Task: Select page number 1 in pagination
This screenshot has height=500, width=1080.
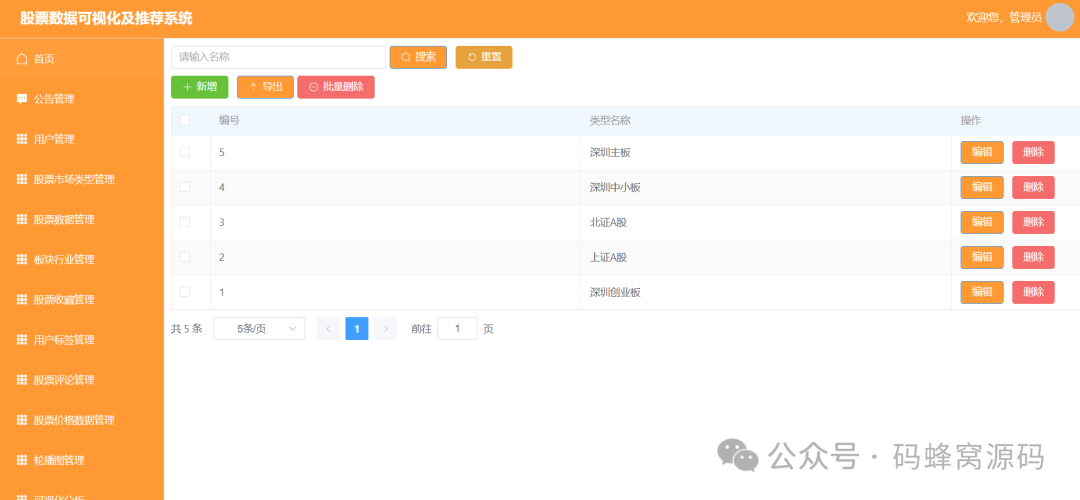Action: click(x=357, y=329)
